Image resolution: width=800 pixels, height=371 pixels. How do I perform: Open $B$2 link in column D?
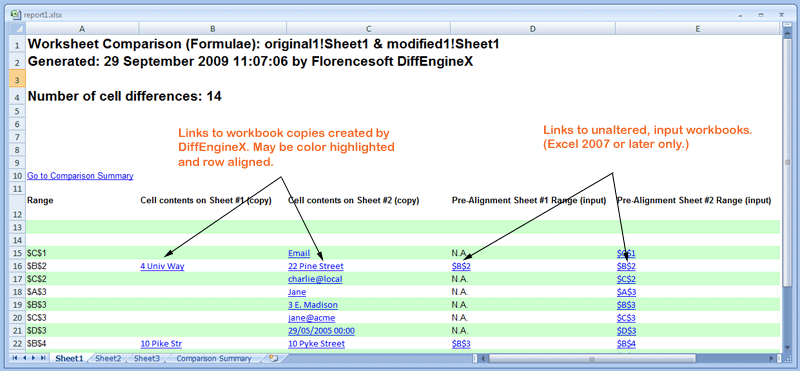[x=461, y=266]
